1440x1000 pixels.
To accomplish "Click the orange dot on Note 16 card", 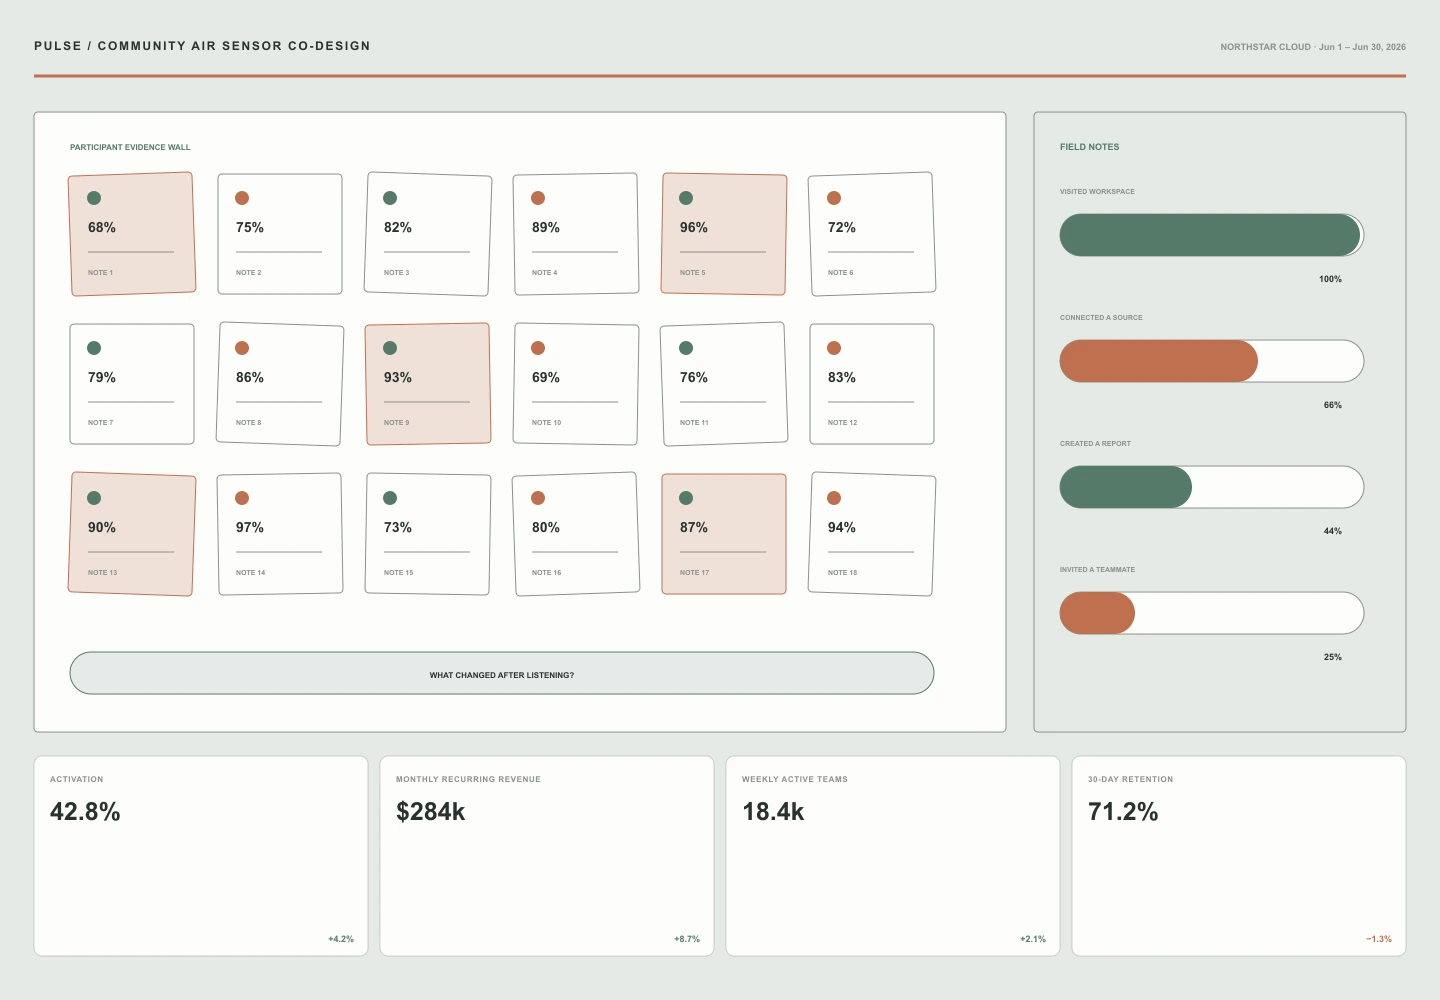I will [x=538, y=498].
